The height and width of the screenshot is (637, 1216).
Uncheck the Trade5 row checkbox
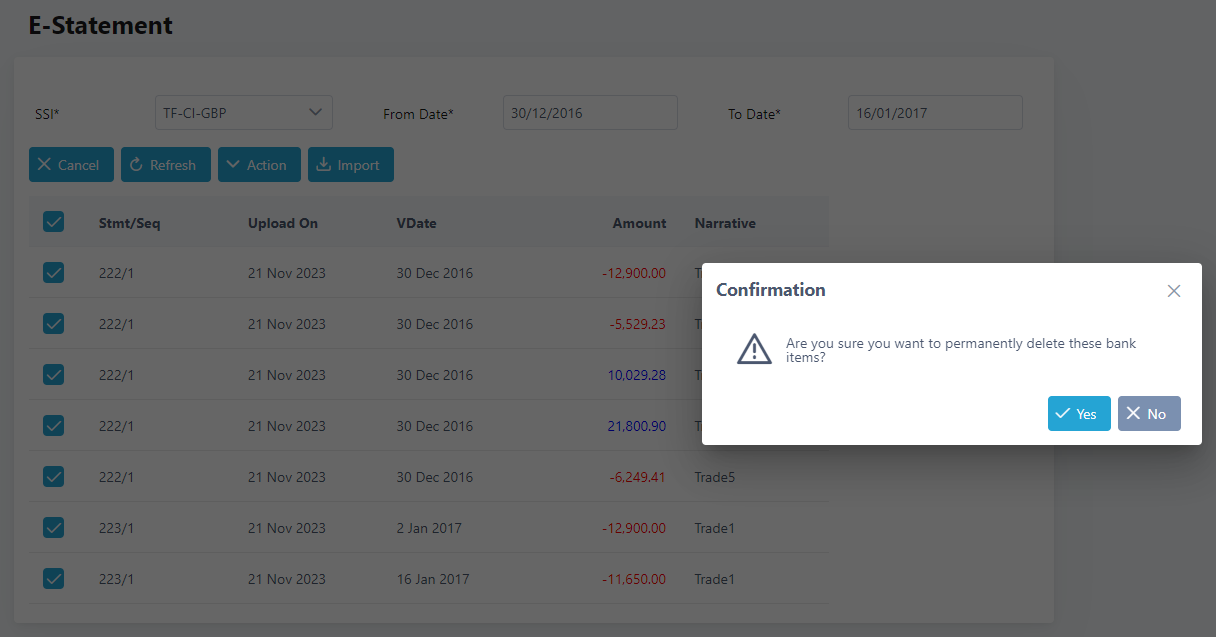coord(54,476)
